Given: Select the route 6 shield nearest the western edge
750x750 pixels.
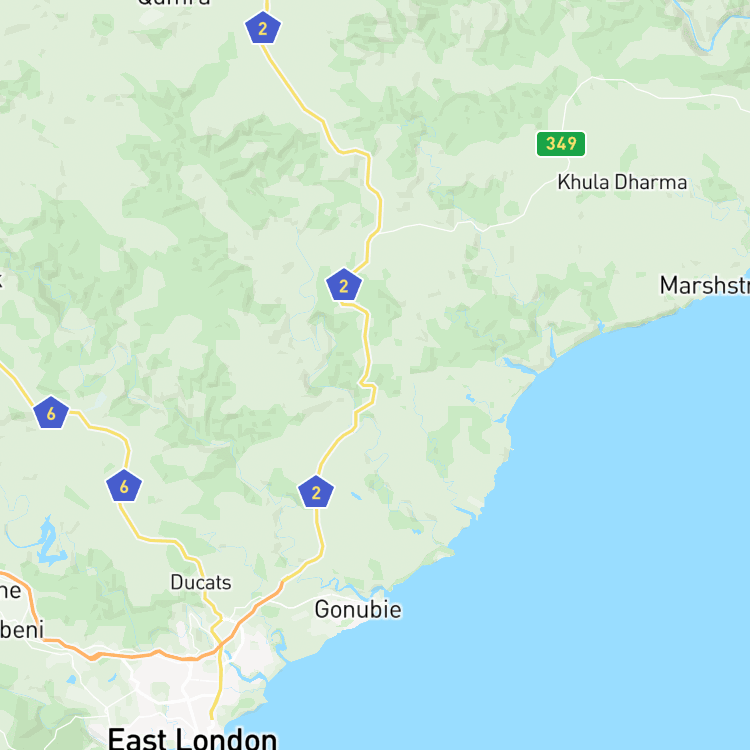Looking at the screenshot, I should [x=51, y=413].
